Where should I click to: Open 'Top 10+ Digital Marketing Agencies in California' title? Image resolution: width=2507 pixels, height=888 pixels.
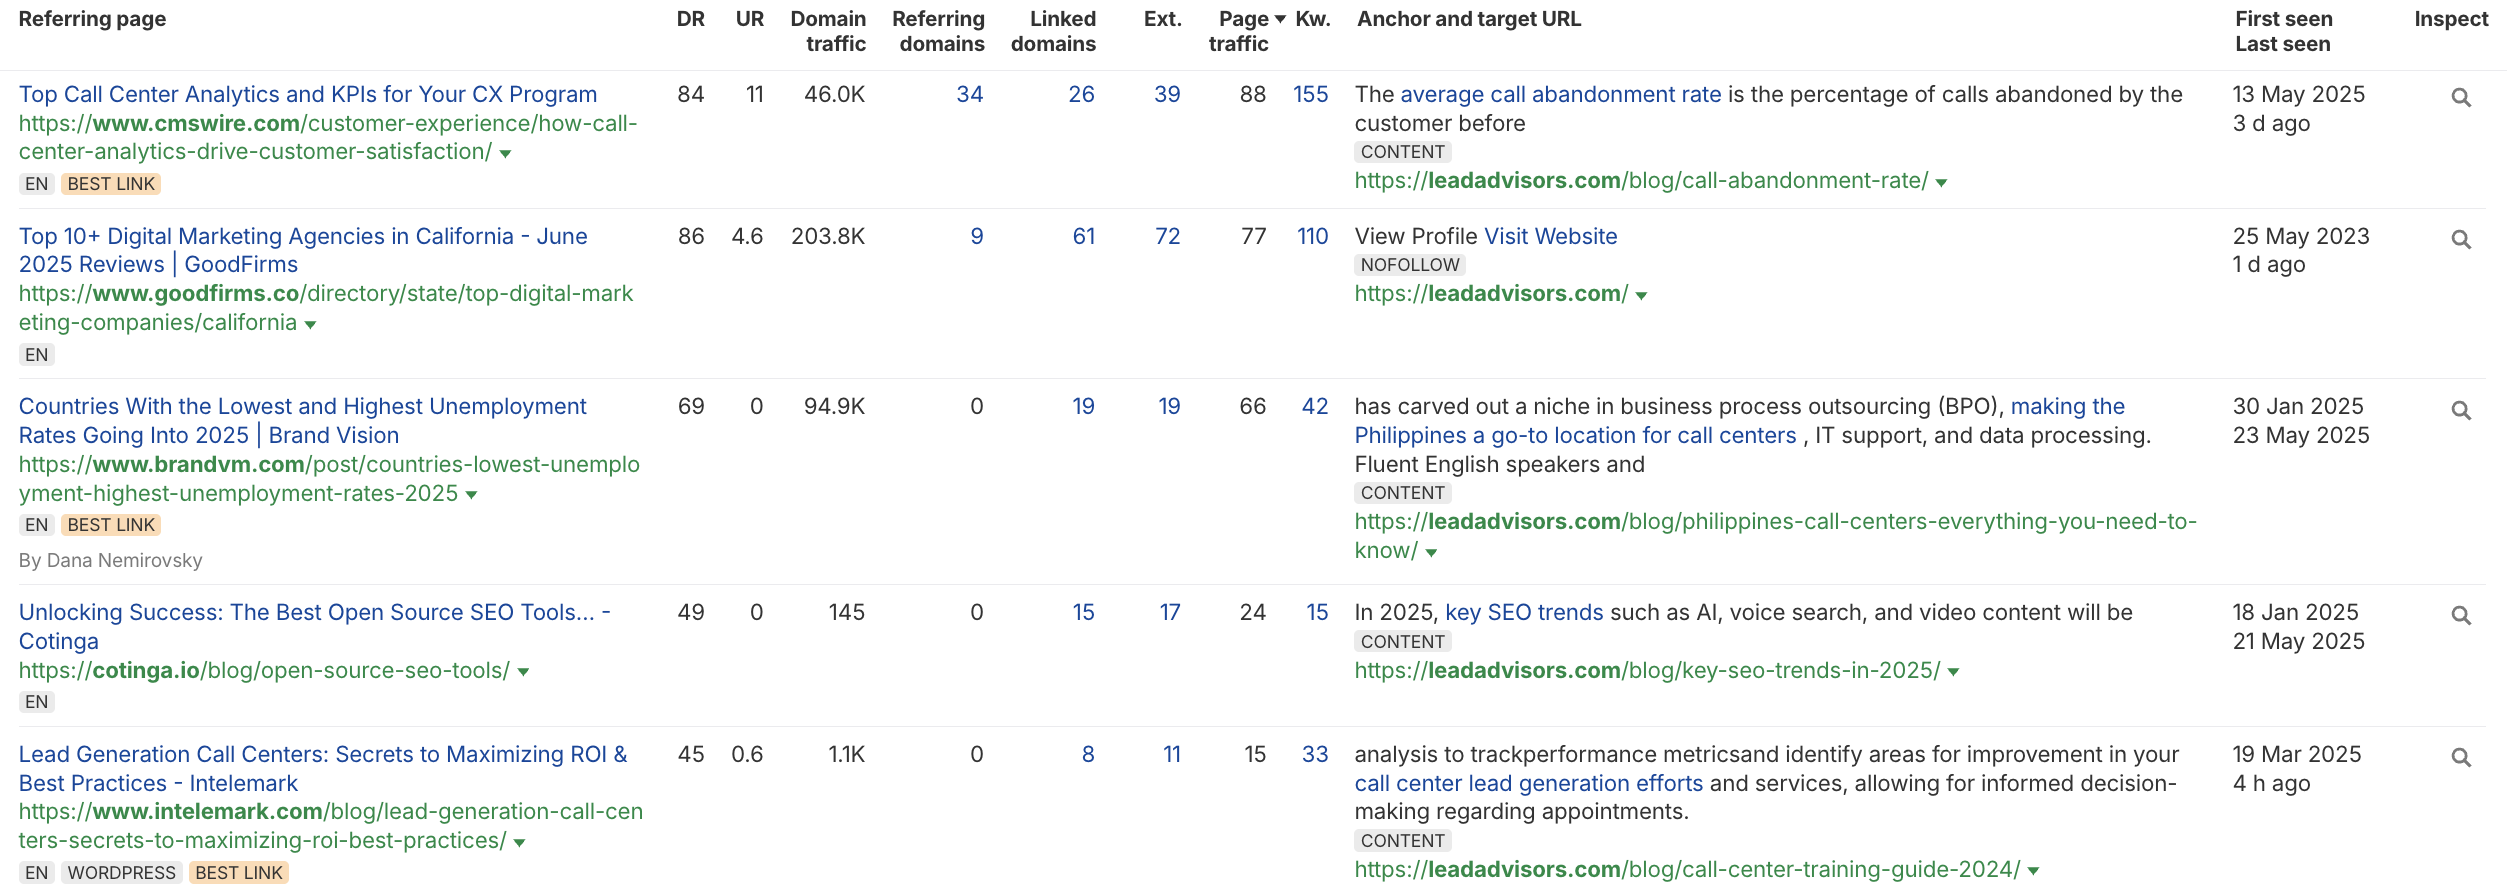[303, 250]
